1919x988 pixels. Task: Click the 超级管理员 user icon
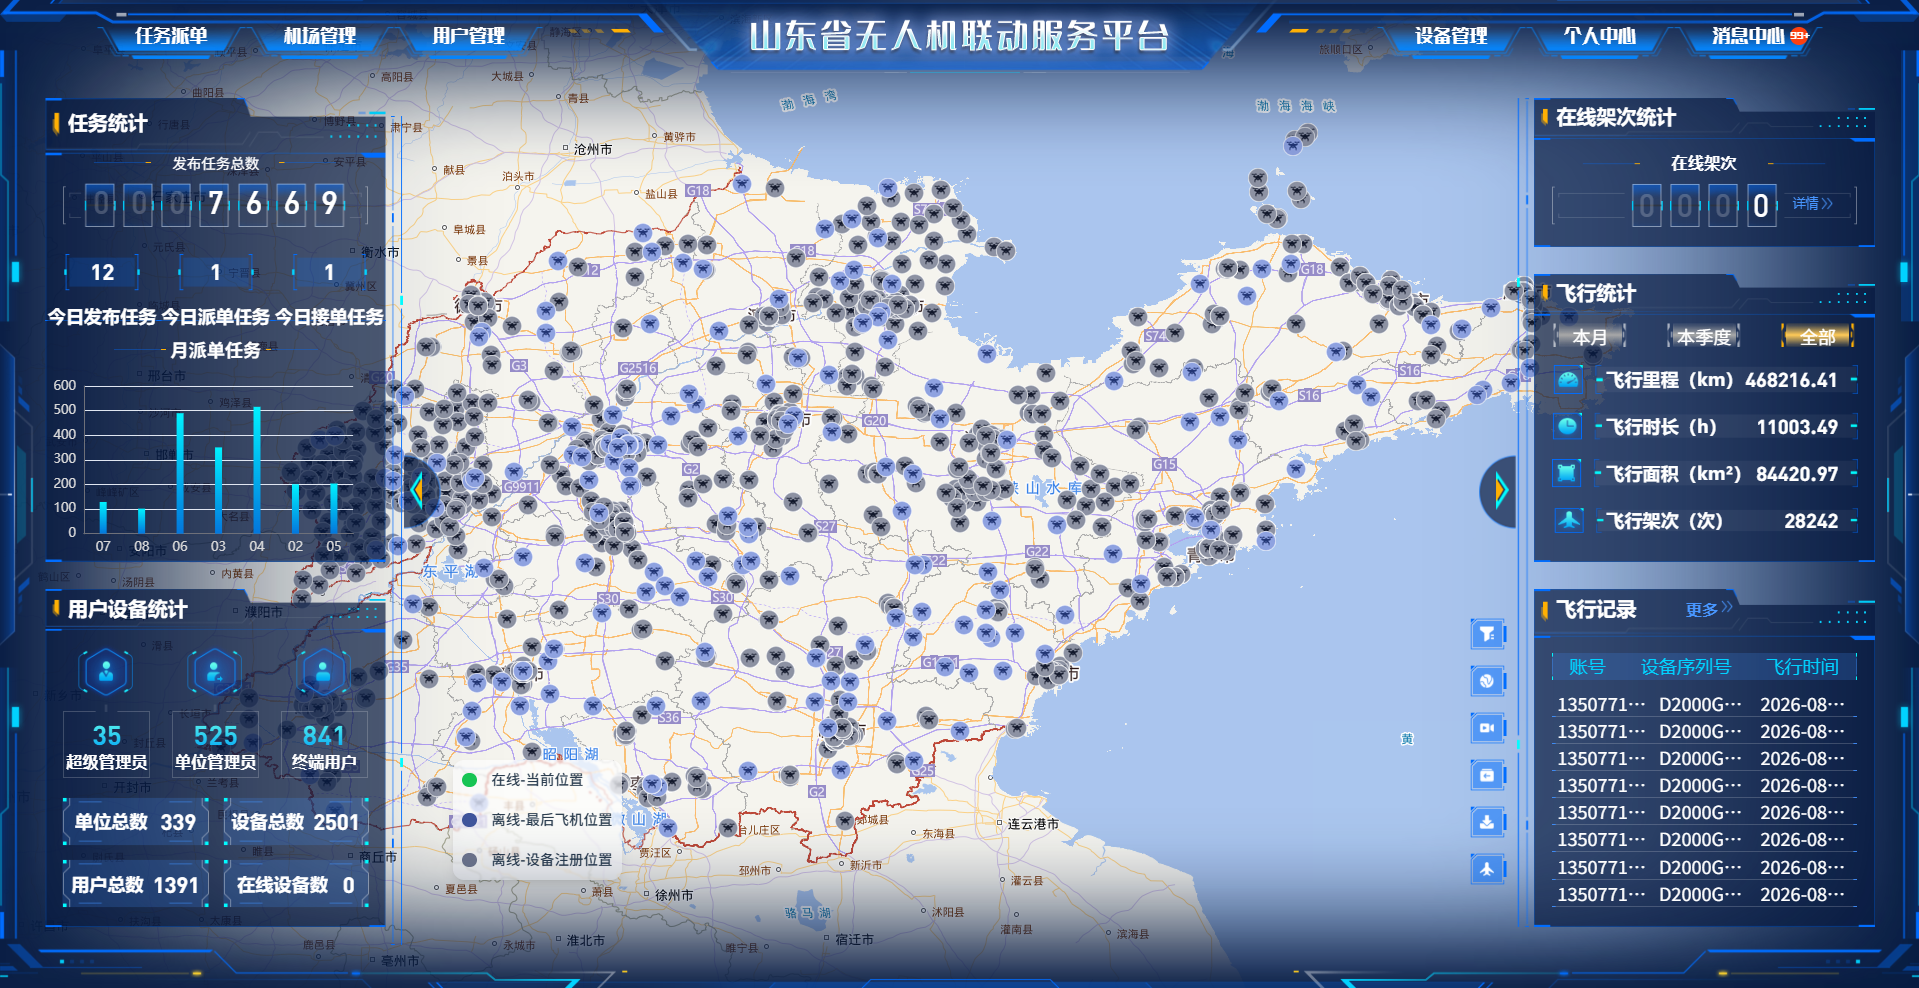(107, 672)
